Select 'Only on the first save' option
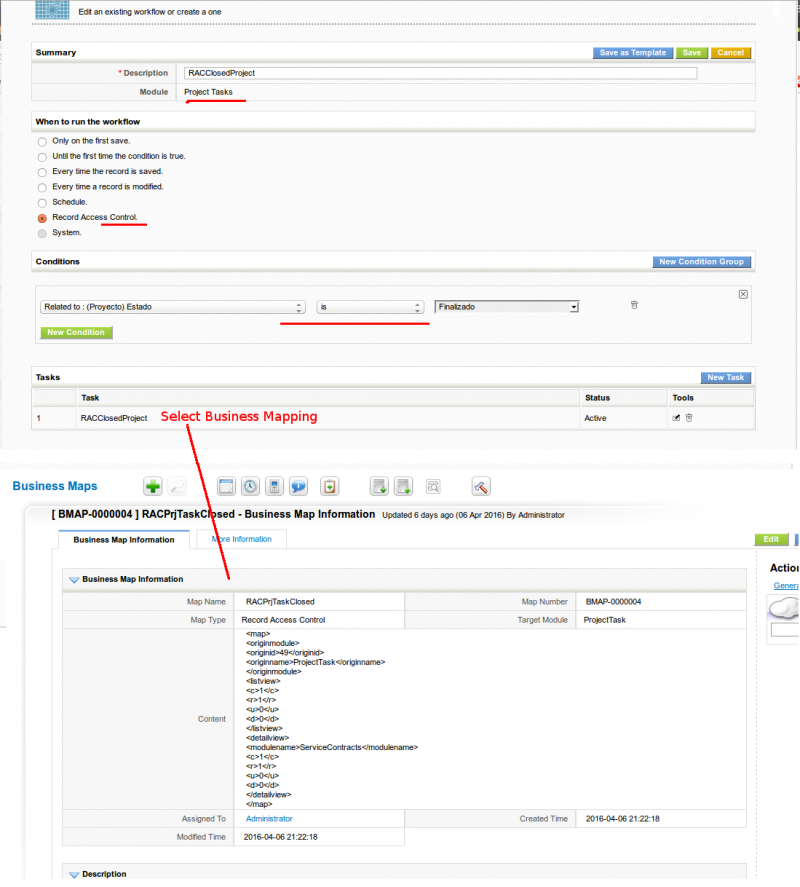 pyautogui.click(x=42, y=141)
